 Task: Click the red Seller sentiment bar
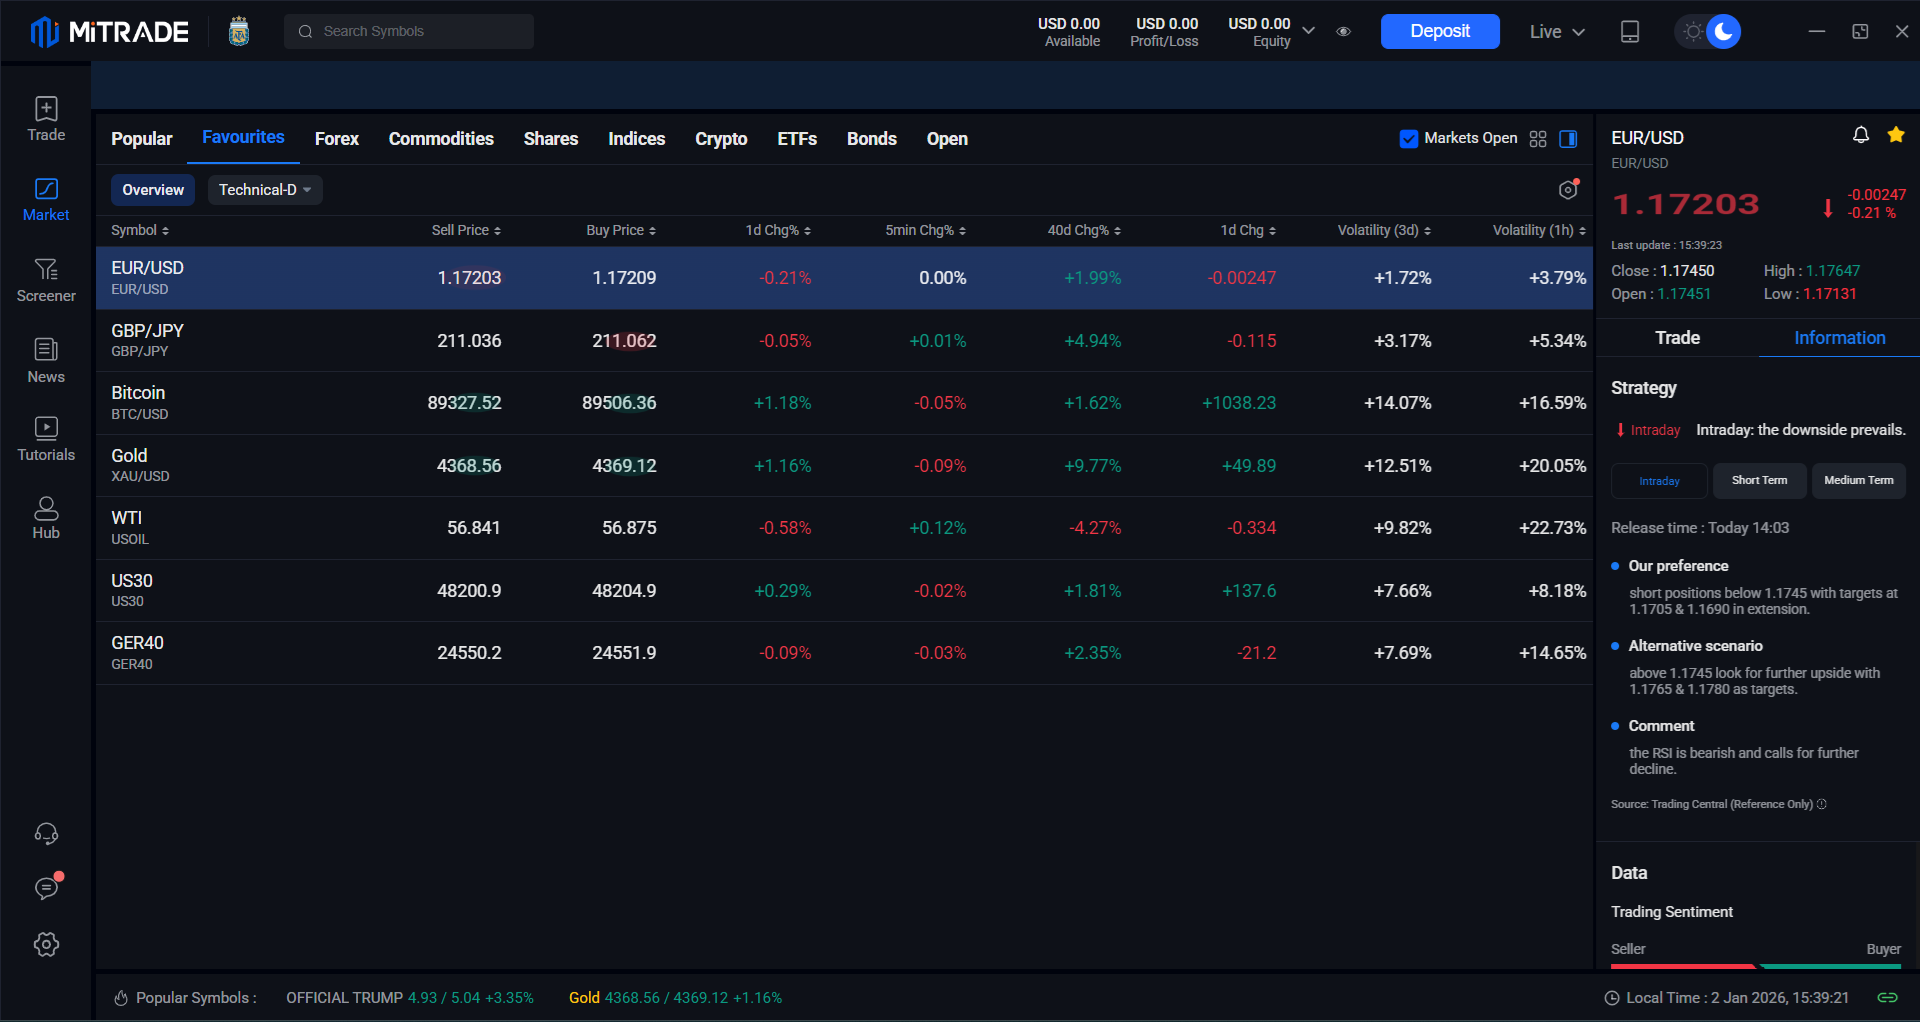point(1683,966)
